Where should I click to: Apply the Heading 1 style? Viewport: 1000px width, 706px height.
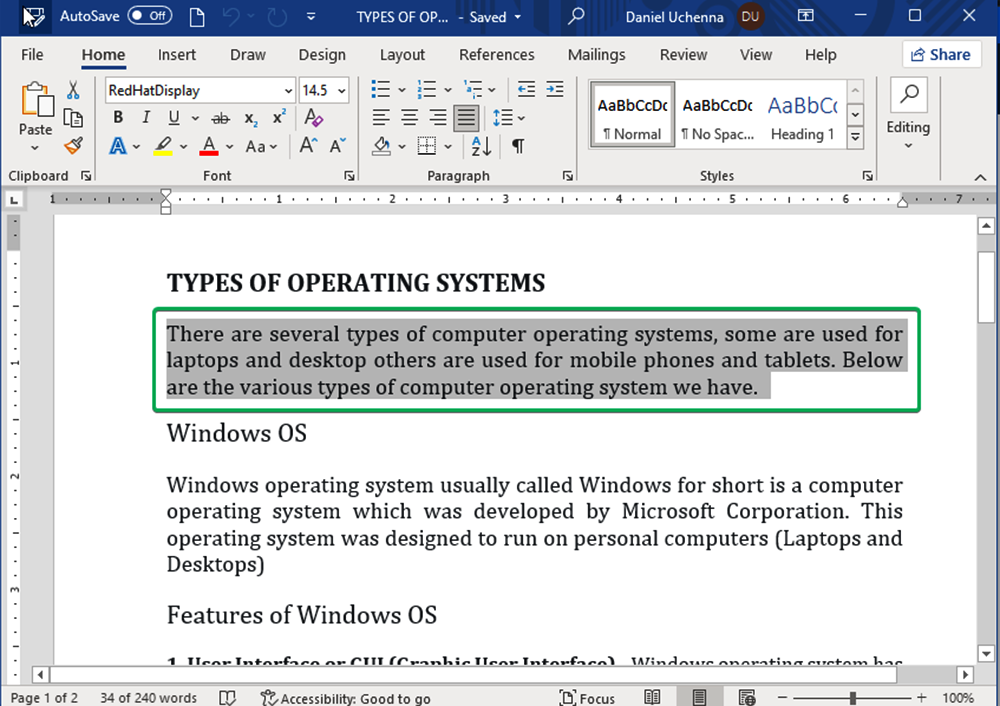click(x=802, y=118)
